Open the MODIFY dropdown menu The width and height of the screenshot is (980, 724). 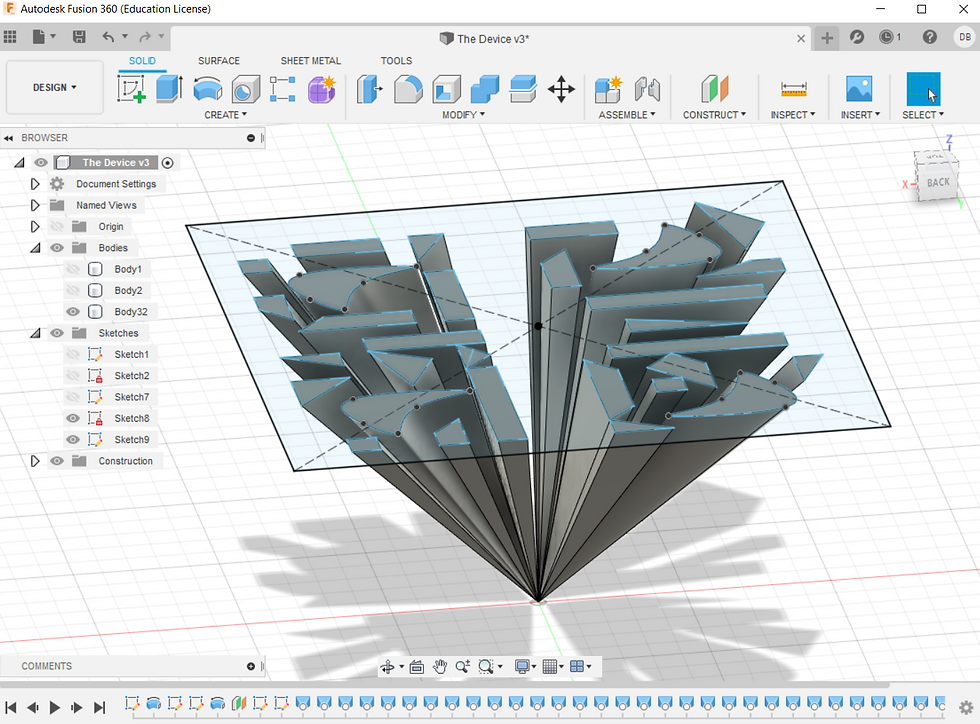464,115
